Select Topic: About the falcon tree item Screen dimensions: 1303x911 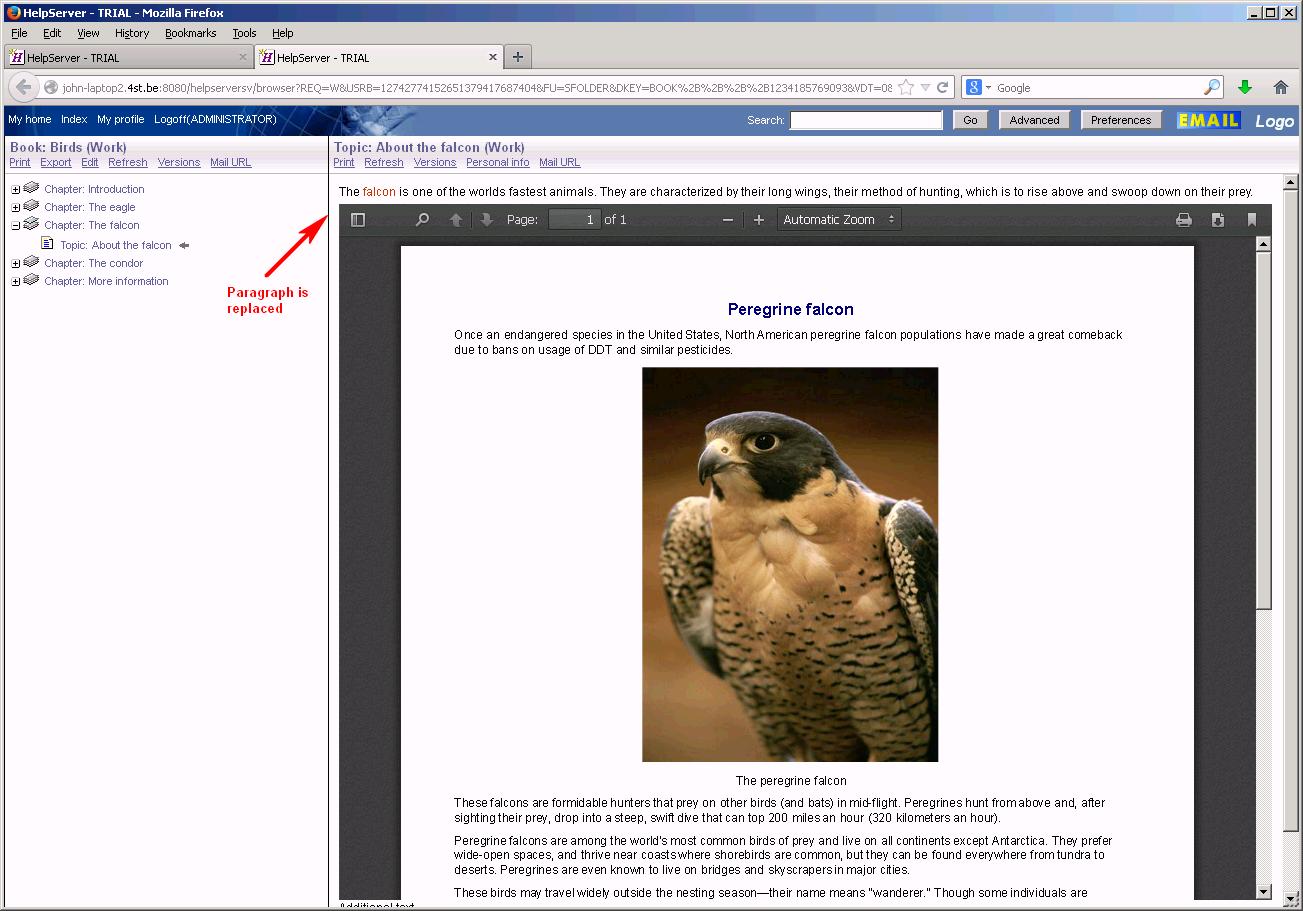click(116, 245)
